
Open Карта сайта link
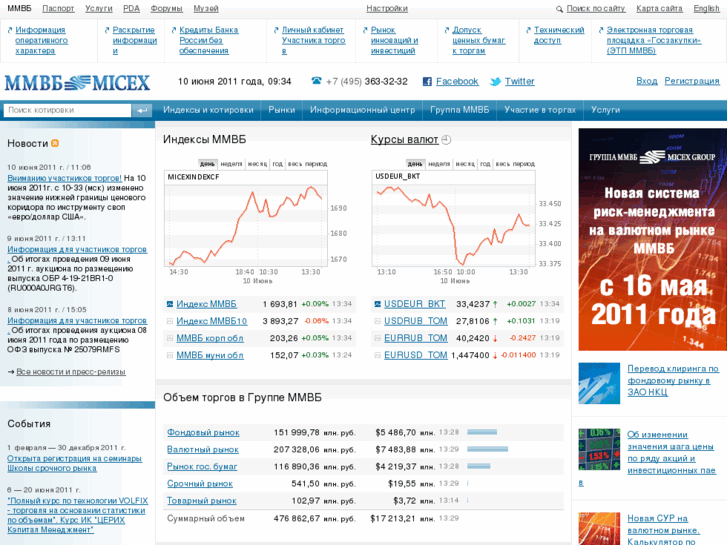[659, 8]
